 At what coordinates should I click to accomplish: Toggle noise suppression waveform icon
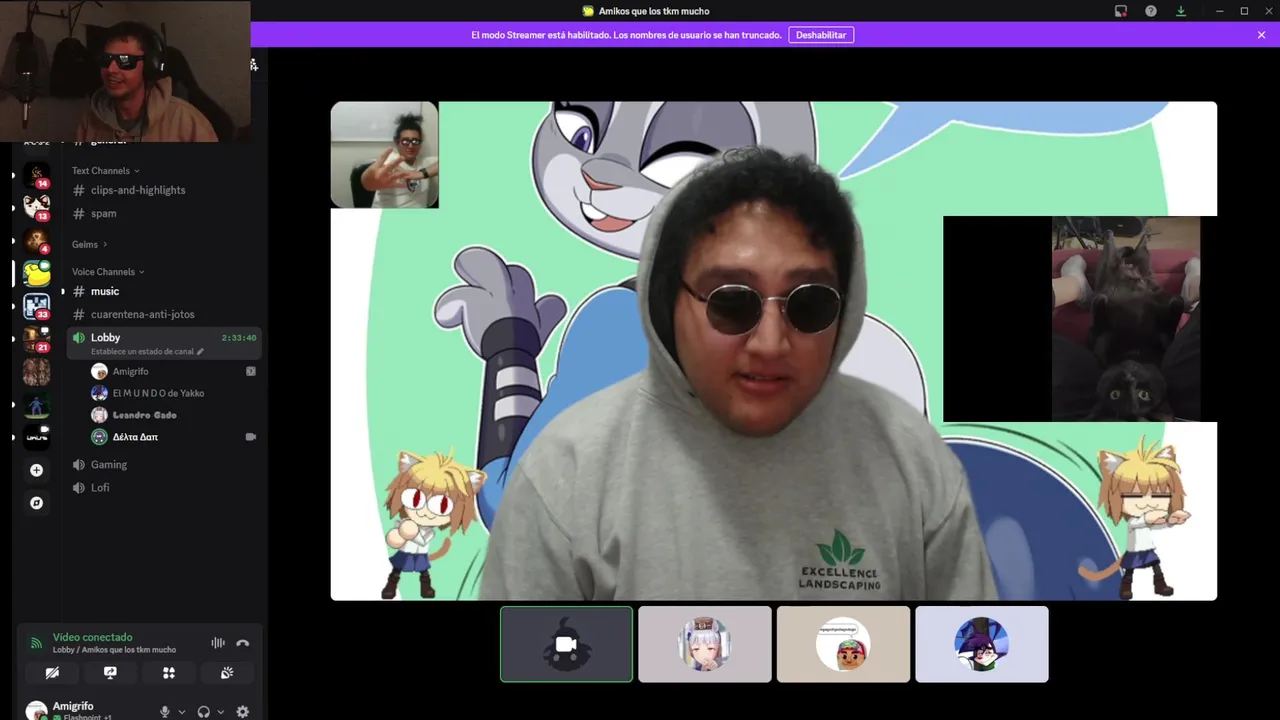(218, 643)
